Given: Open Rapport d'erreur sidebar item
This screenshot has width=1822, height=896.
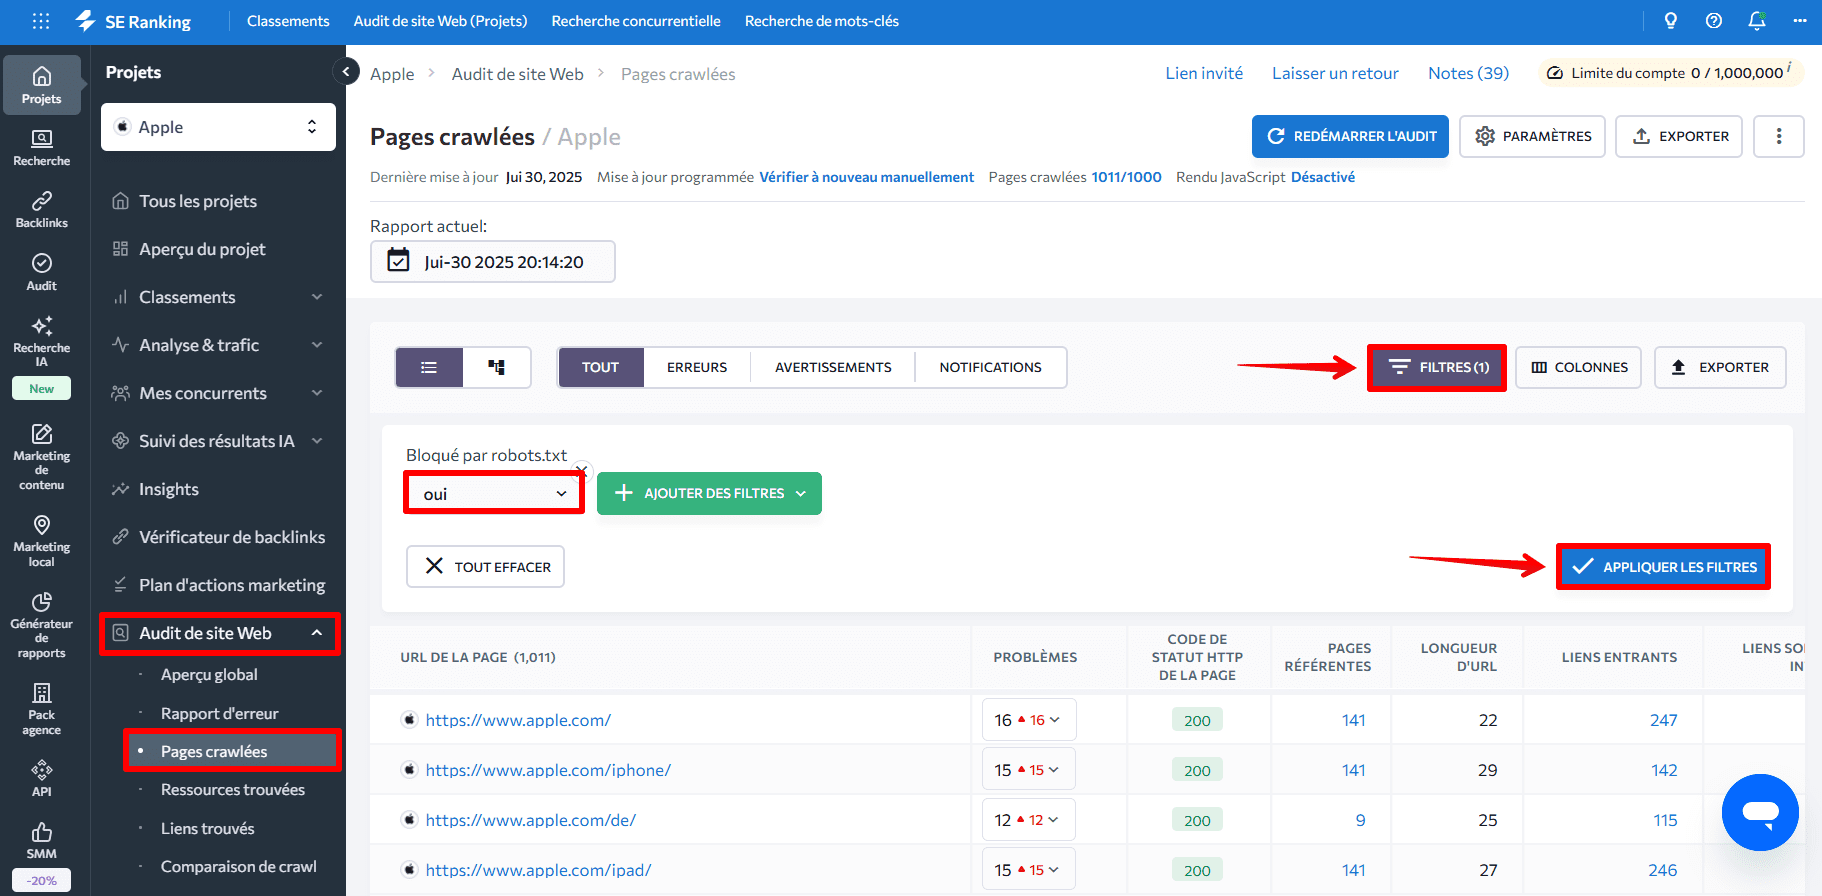Looking at the screenshot, I should (220, 713).
